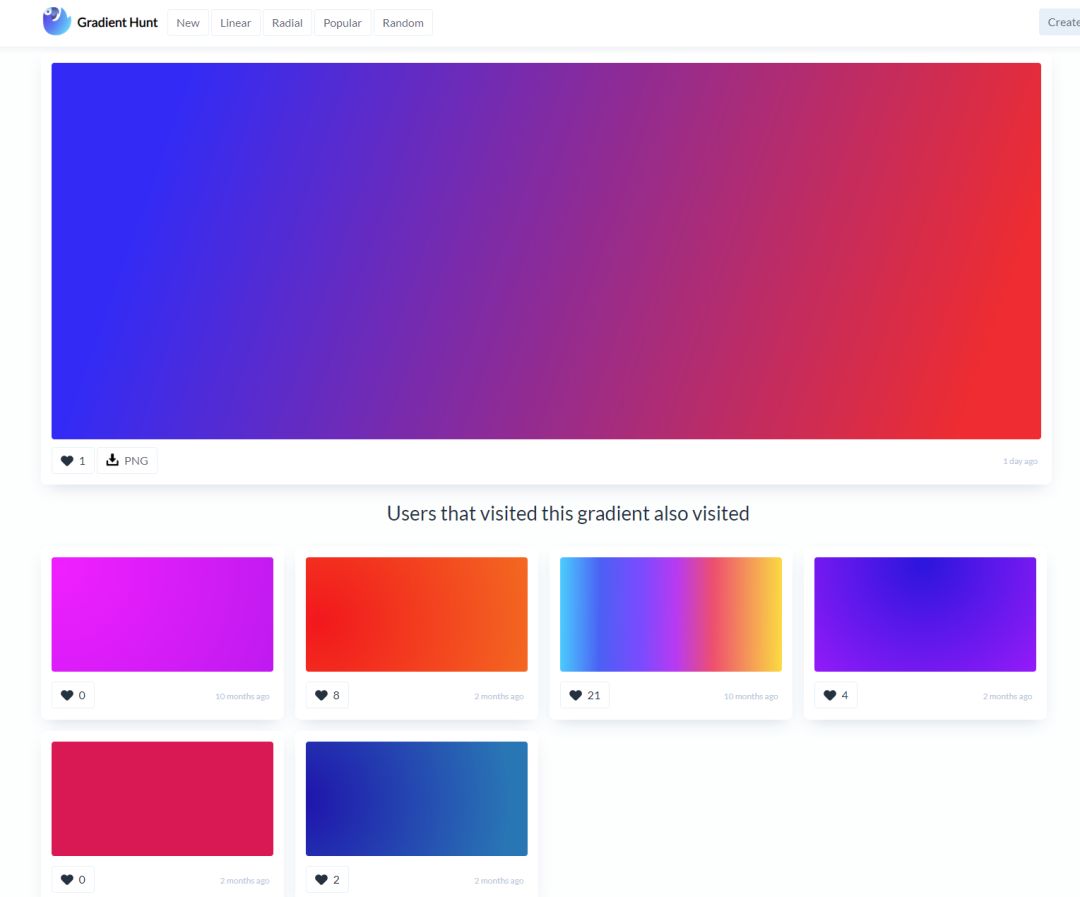Screen dimensions: 1080x897
Task: Download the gradient as PNG
Action: point(127,461)
